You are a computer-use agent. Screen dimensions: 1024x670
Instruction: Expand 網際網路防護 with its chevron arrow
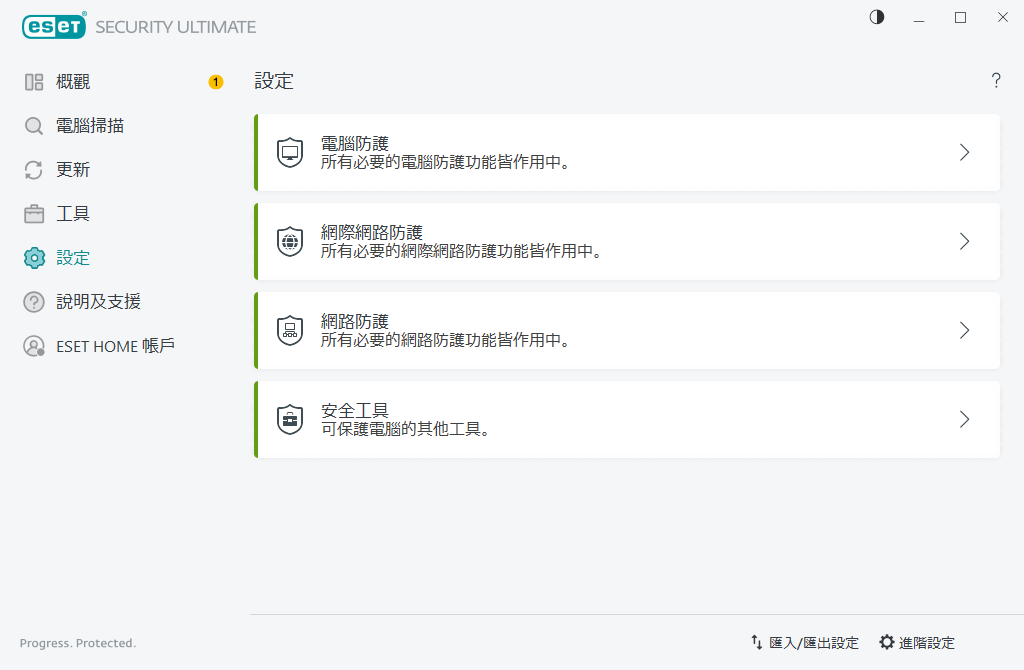click(x=965, y=242)
